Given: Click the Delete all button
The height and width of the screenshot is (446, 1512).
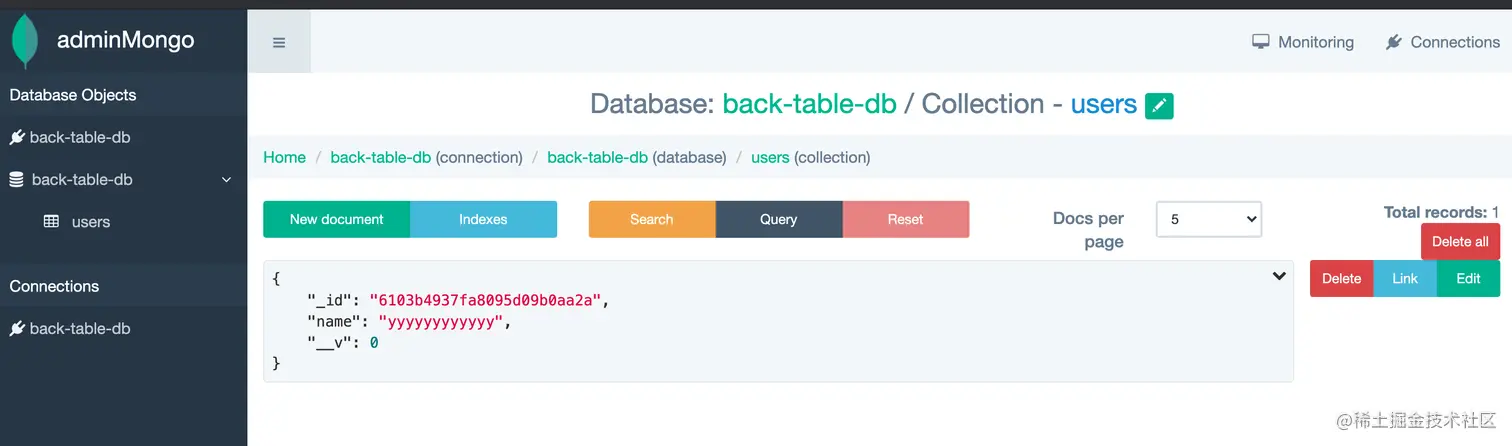Looking at the screenshot, I should 1460,241.
